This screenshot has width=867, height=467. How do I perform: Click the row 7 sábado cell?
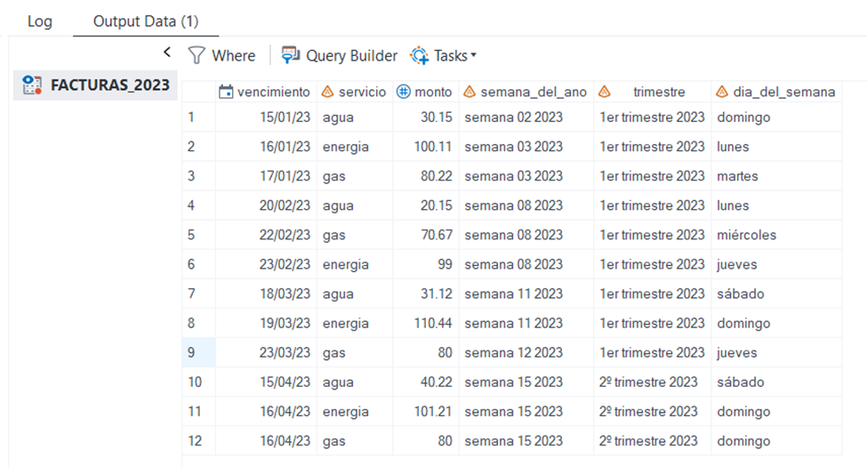776,293
